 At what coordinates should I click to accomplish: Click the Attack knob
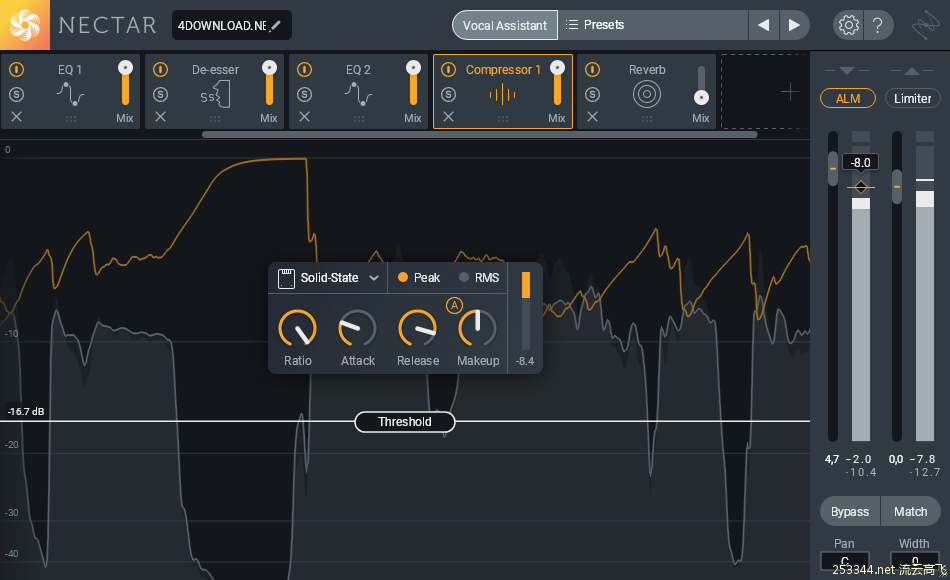click(x=357, y=329)
